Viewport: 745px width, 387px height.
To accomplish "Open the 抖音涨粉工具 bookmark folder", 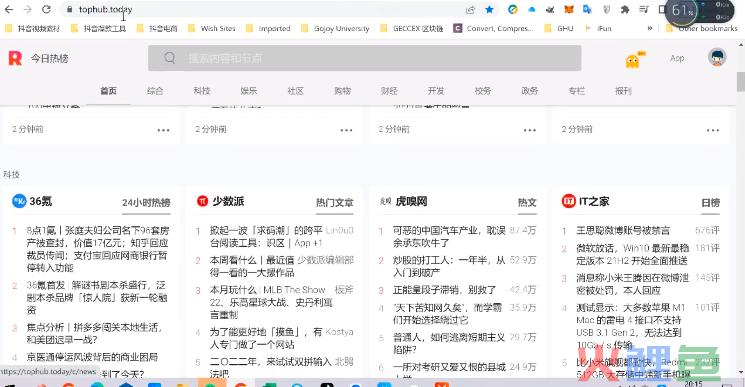I will click(x=98, y=28).
